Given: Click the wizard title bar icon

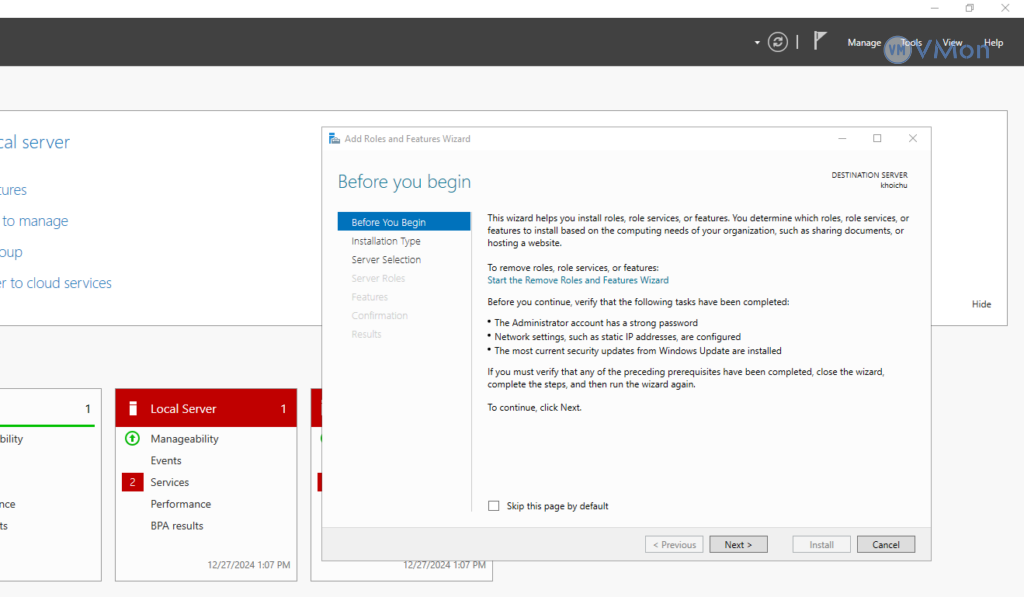Looking at the screenshot, I should coord(334,139).
